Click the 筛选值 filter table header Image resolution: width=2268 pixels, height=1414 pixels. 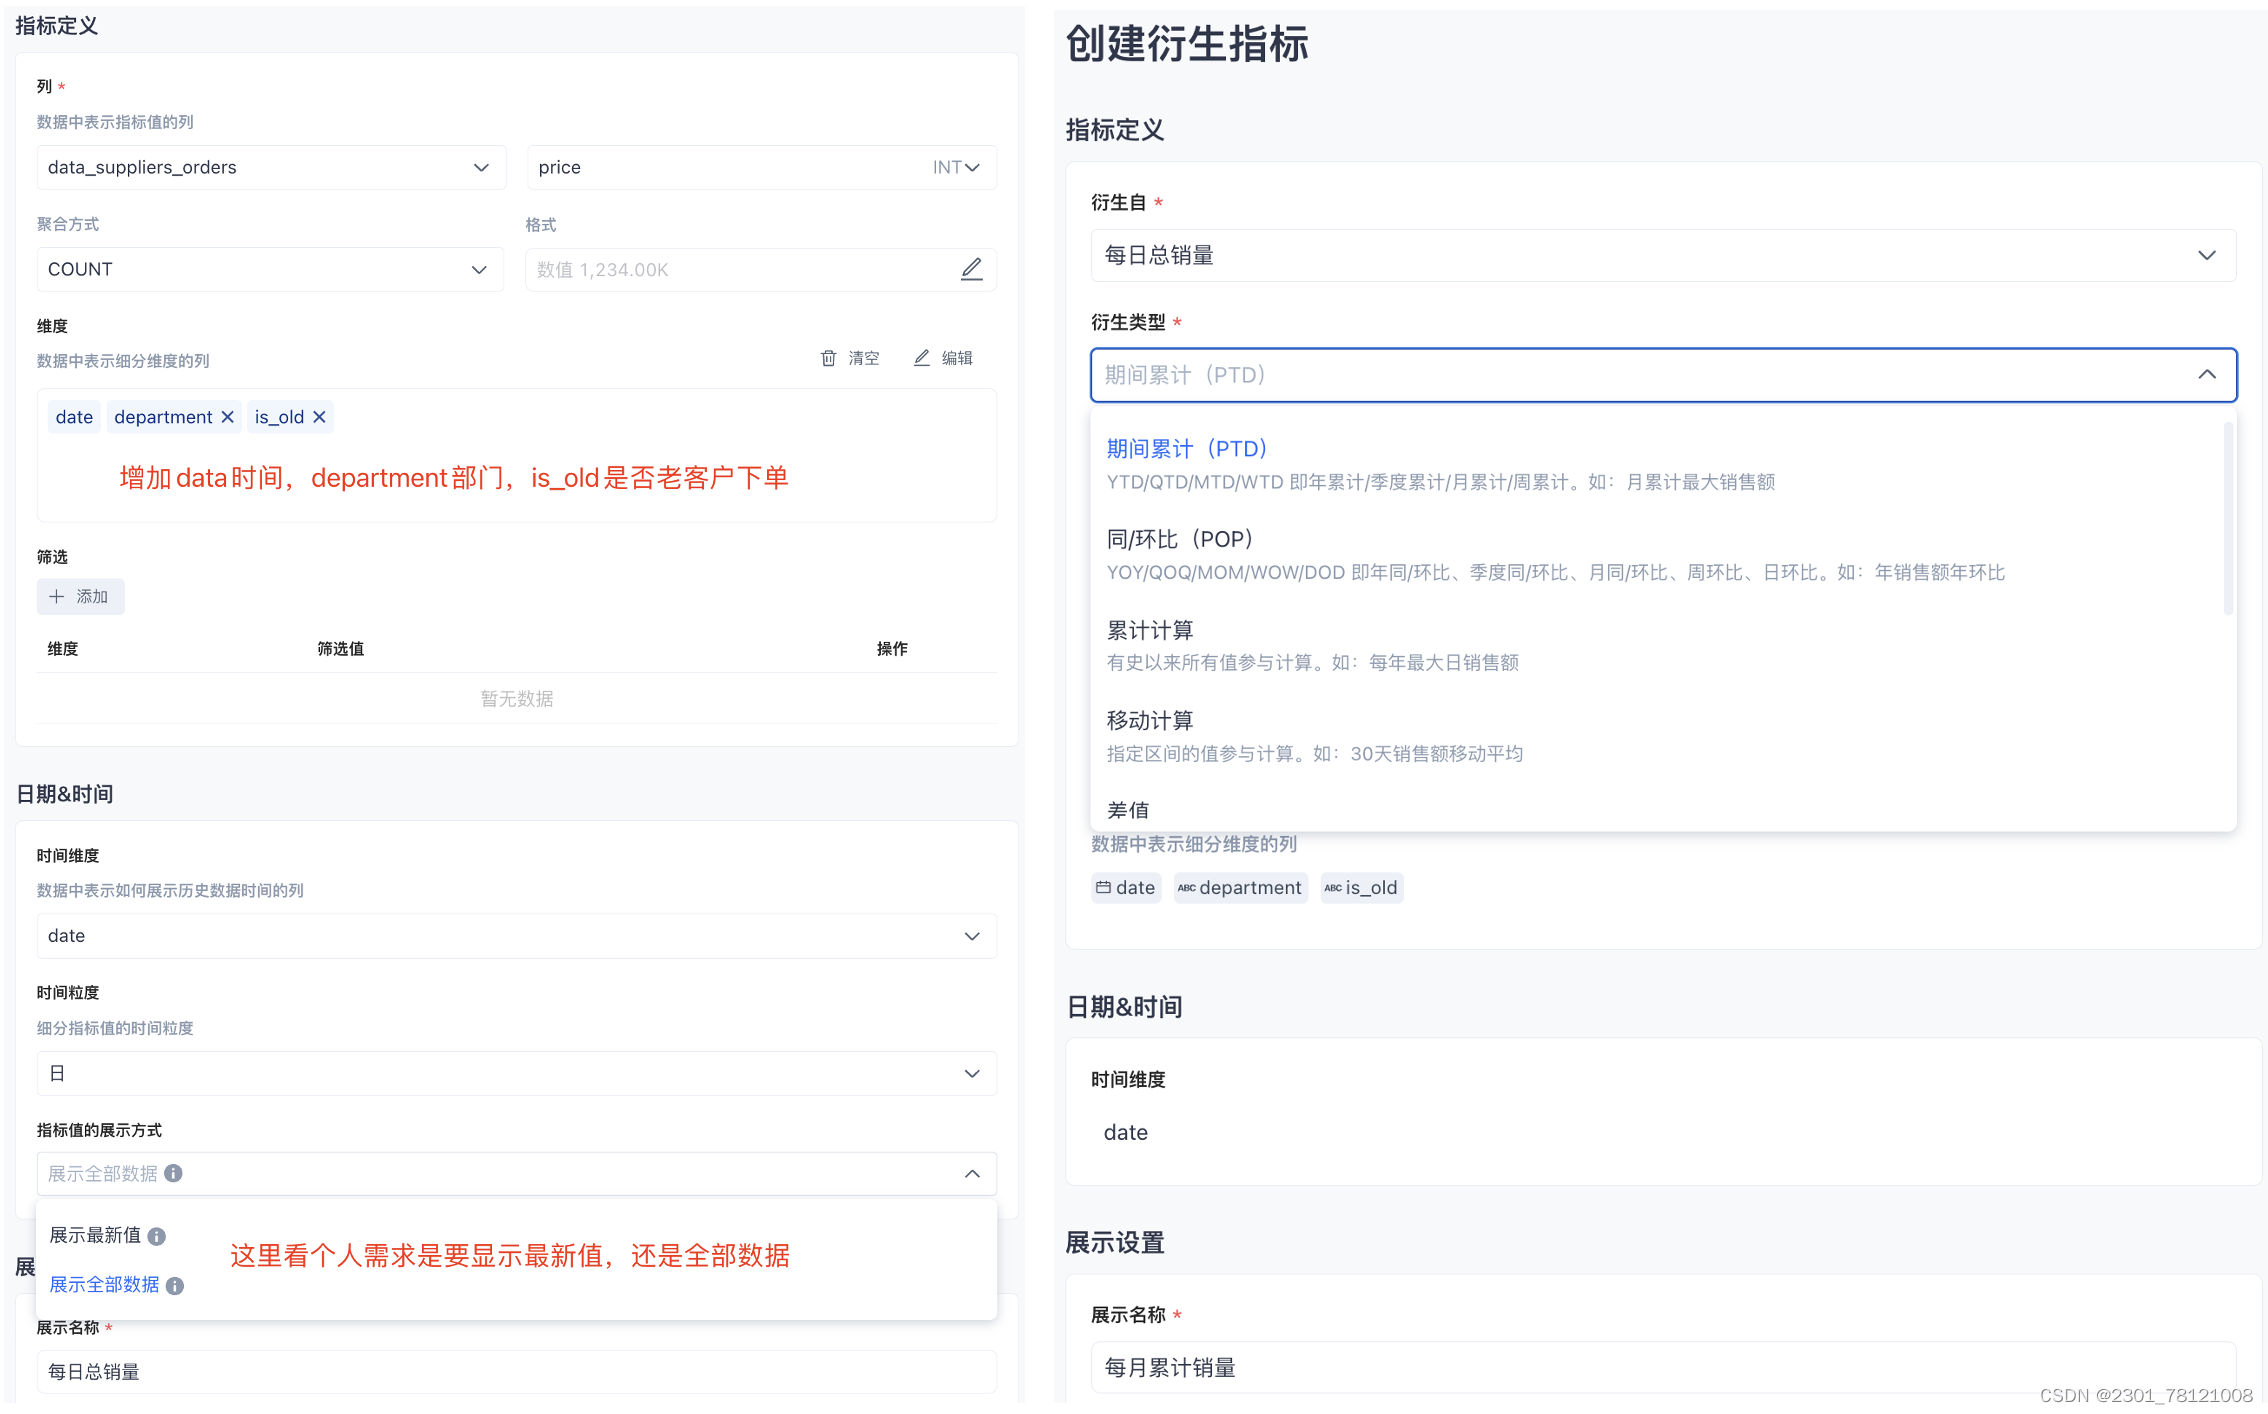pos(341,648)
